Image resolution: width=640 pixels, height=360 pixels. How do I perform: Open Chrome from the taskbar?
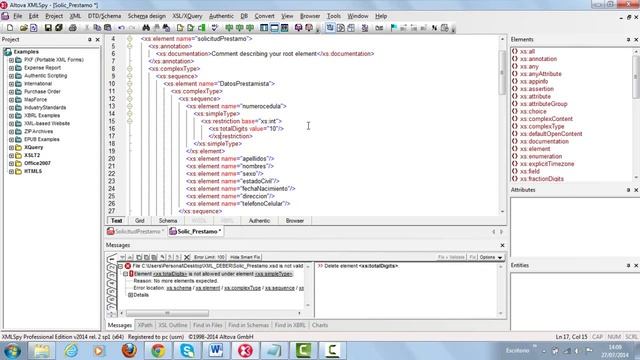[158, 350]
